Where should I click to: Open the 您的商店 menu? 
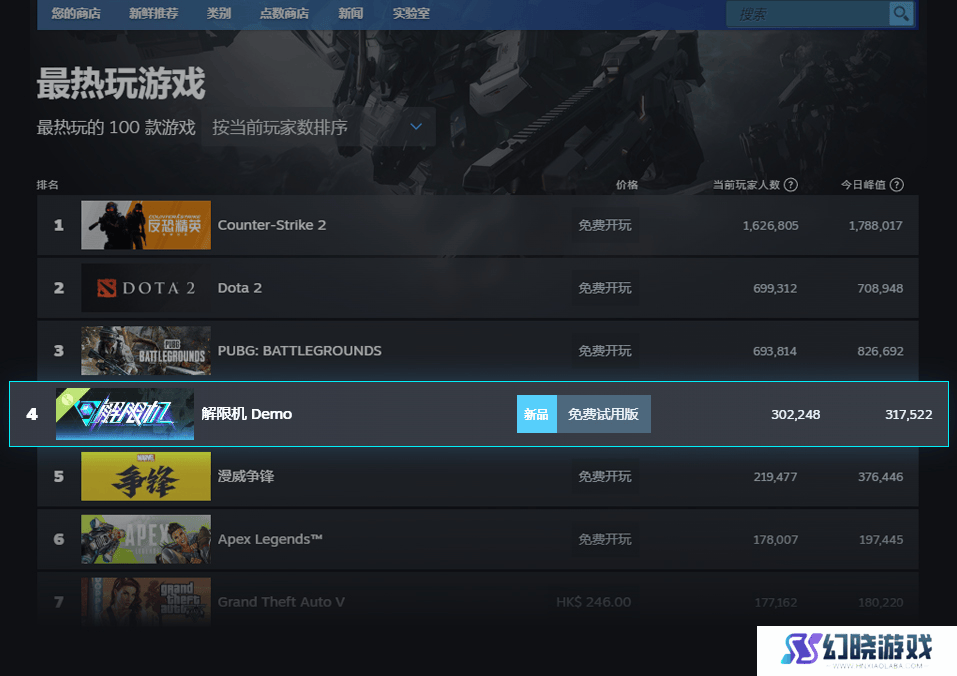(x=76, y=13)
